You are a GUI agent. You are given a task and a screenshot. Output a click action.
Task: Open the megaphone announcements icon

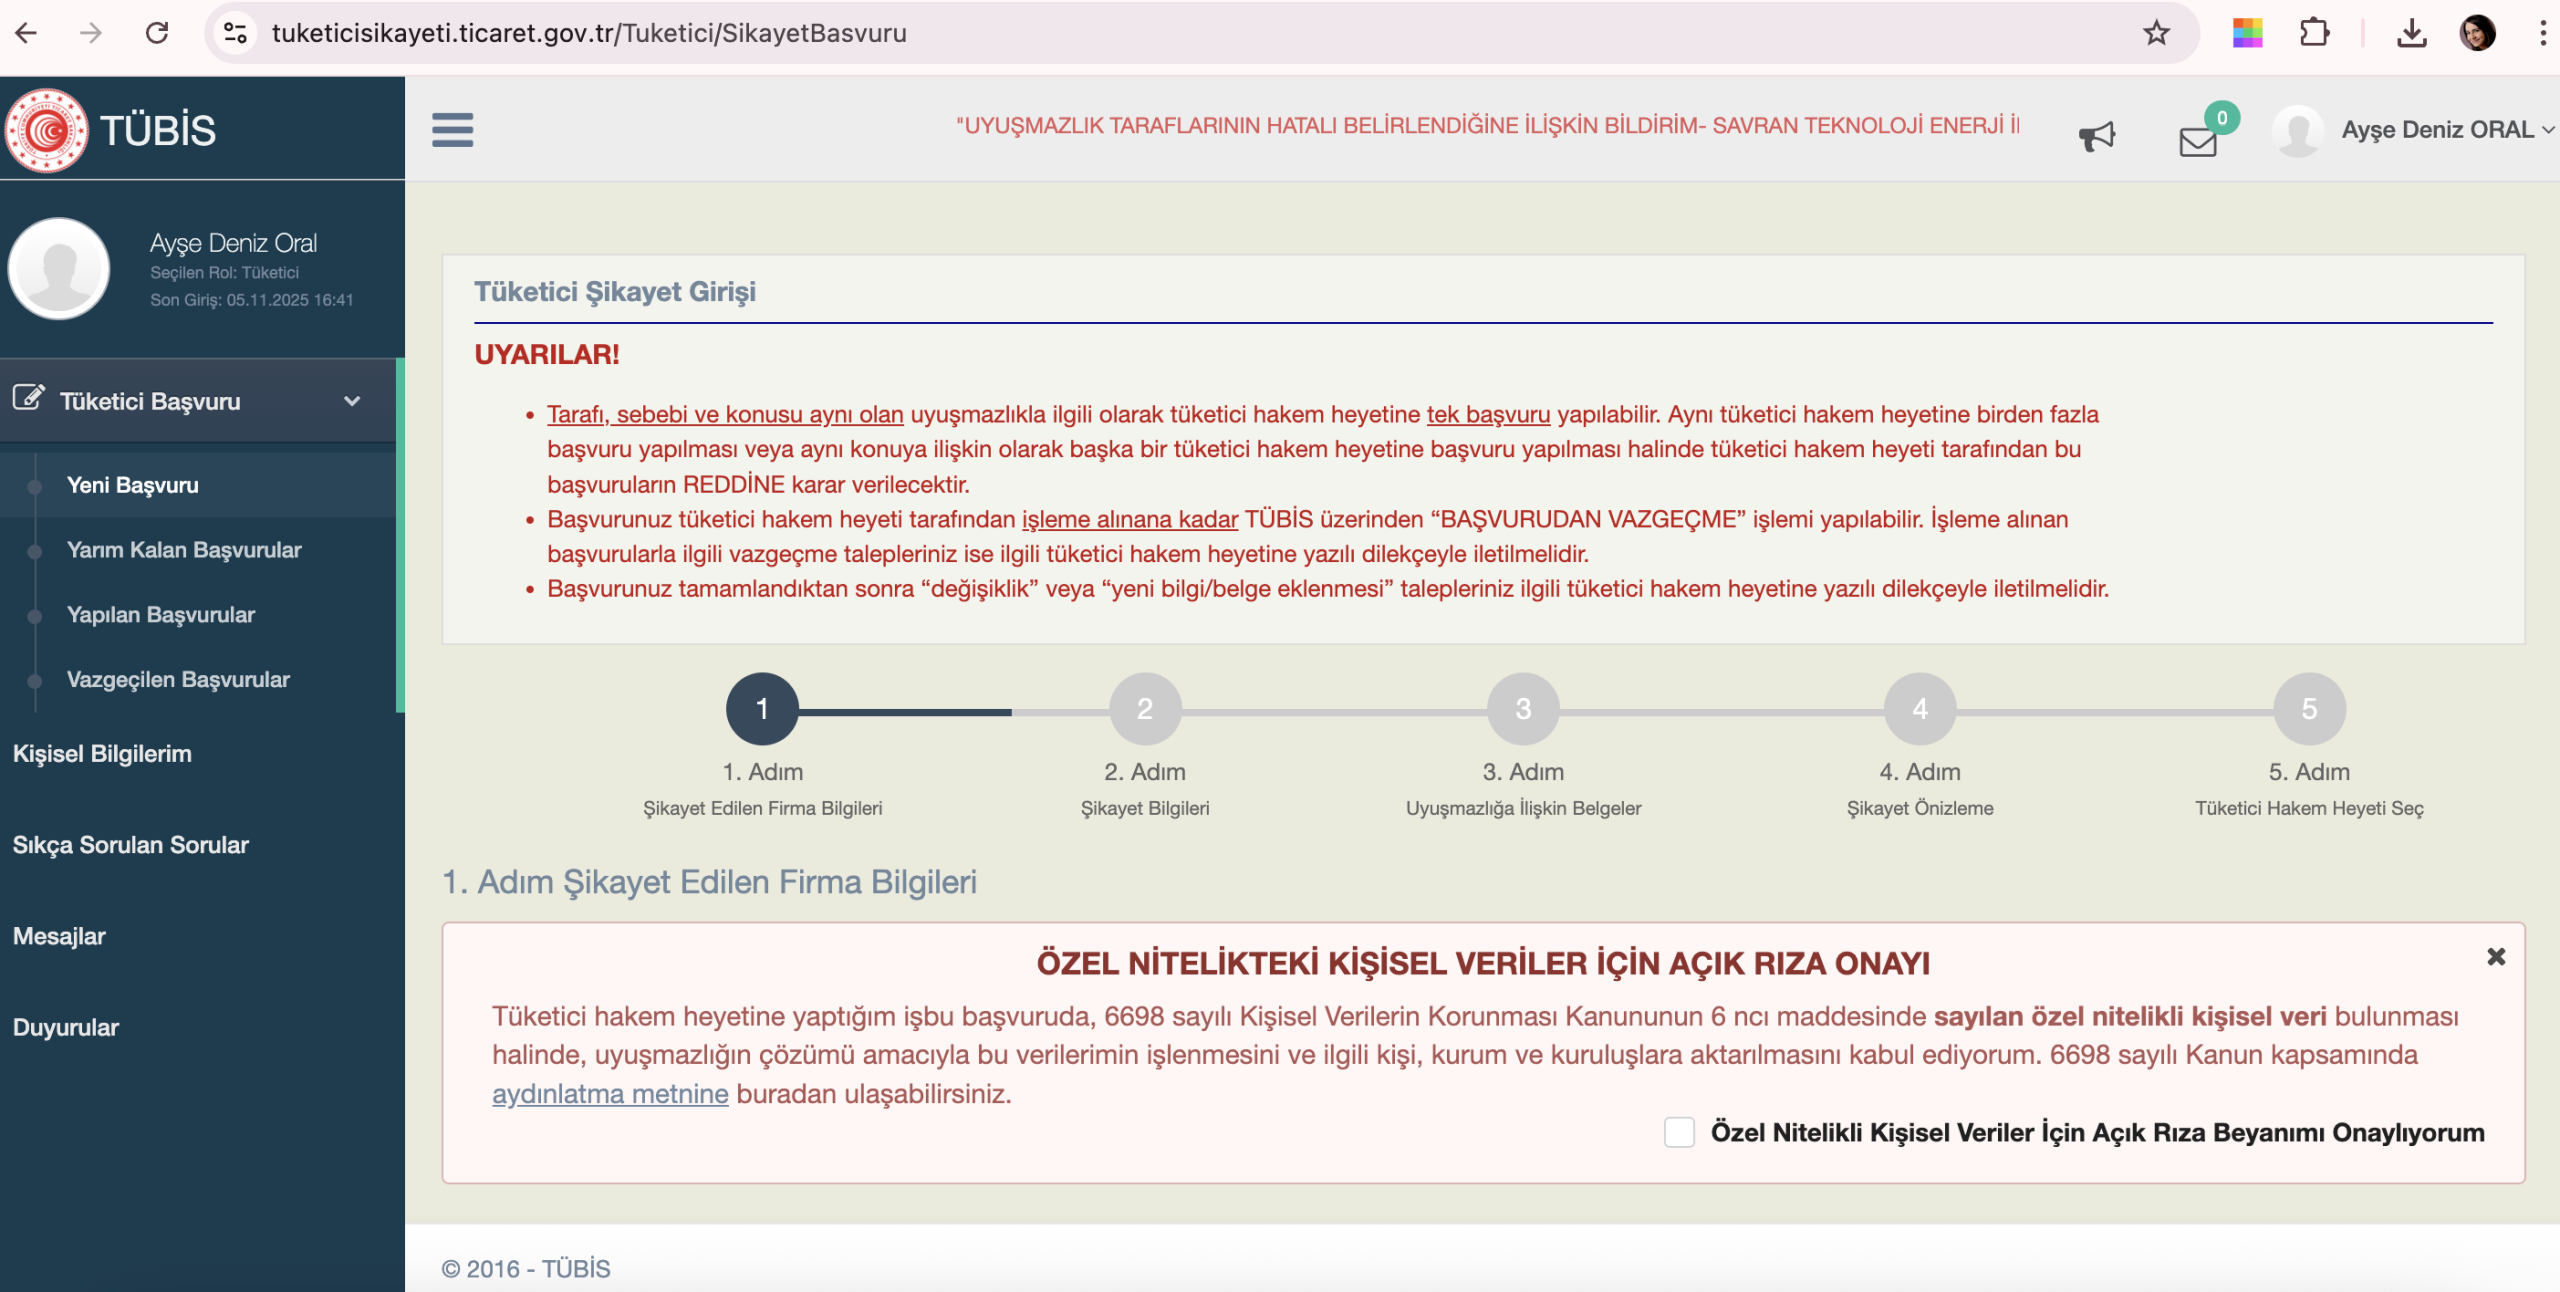pos(2097,136)
